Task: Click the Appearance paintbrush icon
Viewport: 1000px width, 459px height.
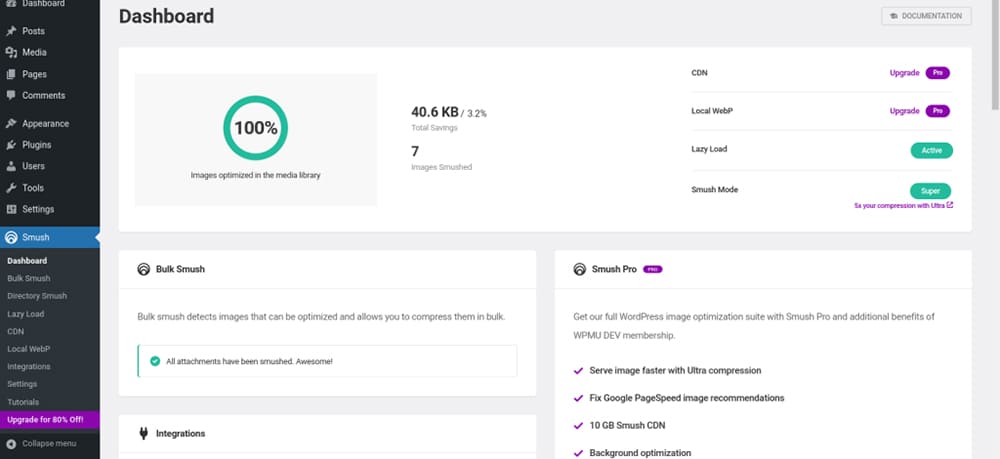Action: (11, 124)
